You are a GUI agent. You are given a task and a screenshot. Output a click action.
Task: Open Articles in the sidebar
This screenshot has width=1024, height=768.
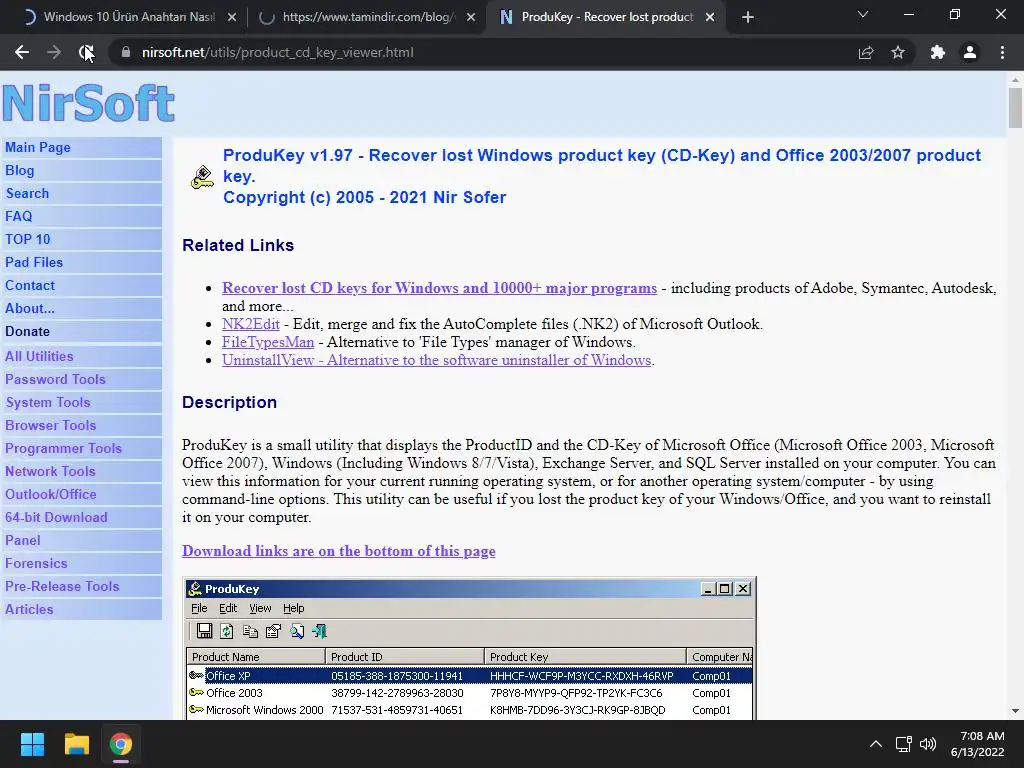point(82,609)
